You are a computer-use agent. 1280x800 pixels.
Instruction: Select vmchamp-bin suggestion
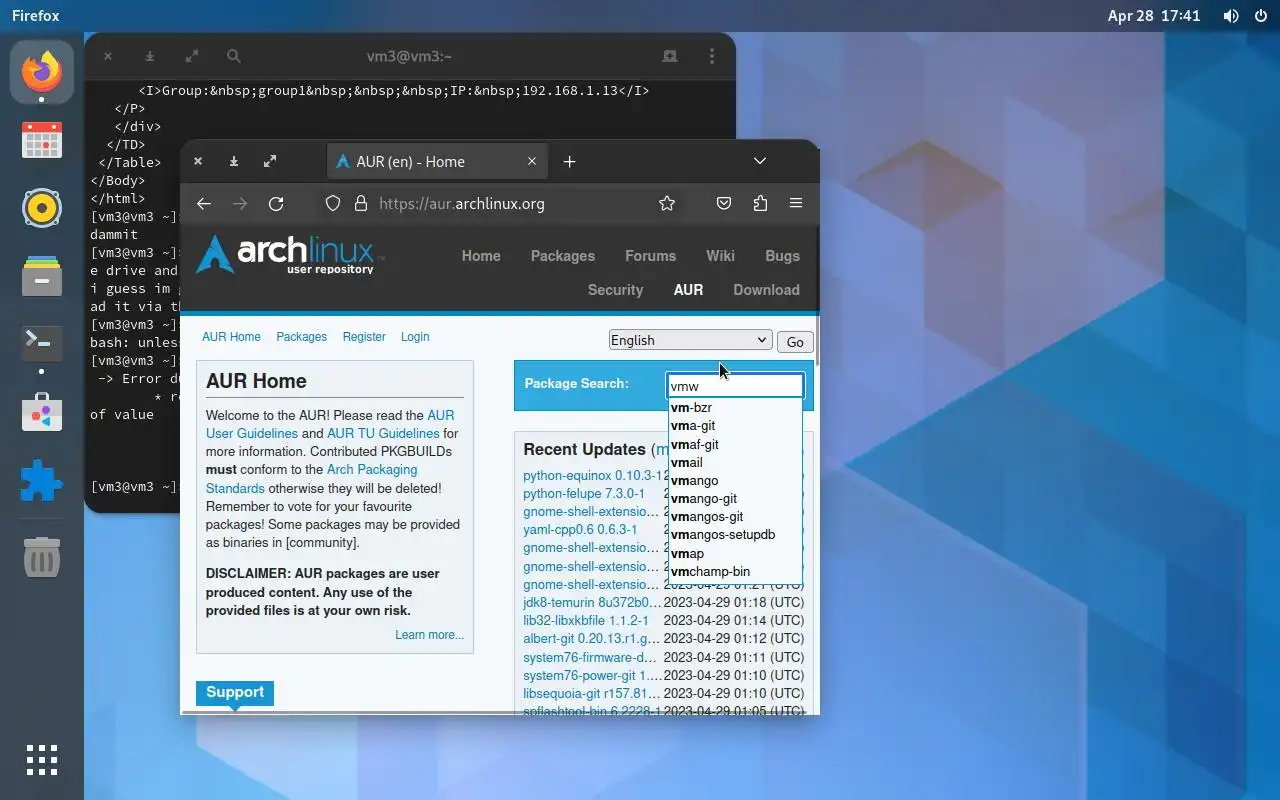click(x=735, y=572)
